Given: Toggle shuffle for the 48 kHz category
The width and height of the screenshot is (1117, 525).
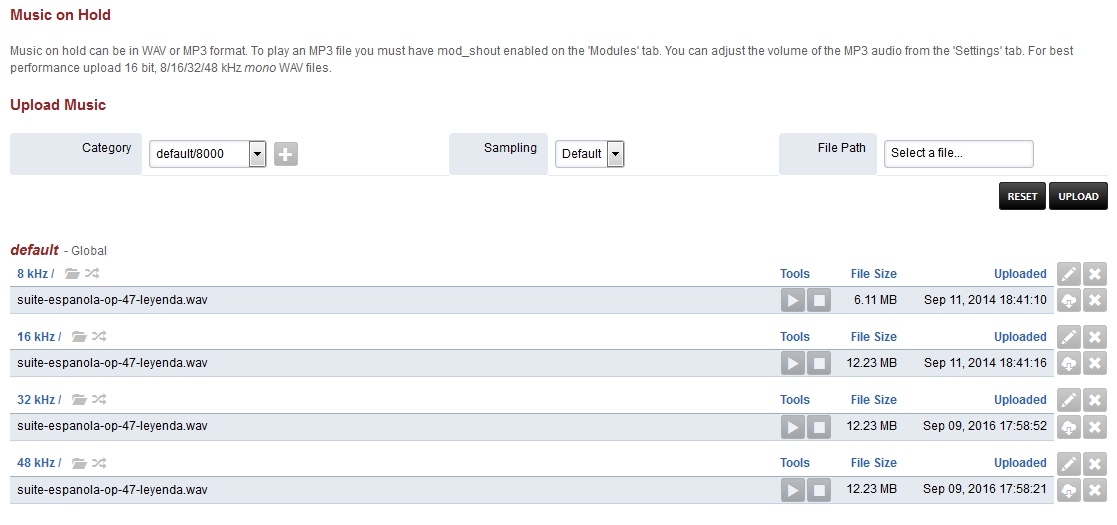Looking at the screenshot, I should tap(98, 463).
